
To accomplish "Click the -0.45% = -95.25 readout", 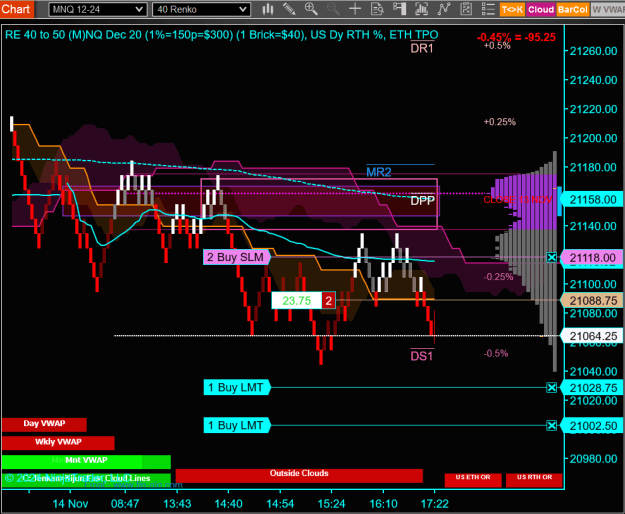I will (516, 37).
